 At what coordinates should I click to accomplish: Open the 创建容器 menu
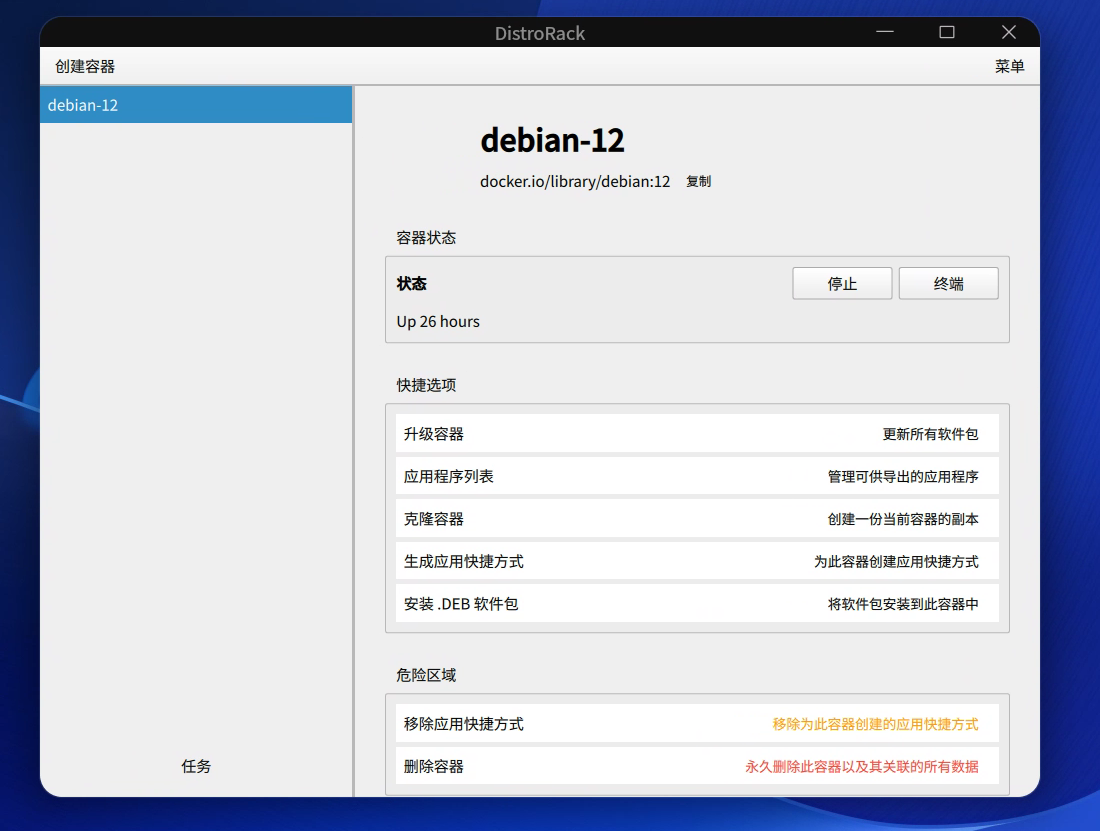click(85, 67)
